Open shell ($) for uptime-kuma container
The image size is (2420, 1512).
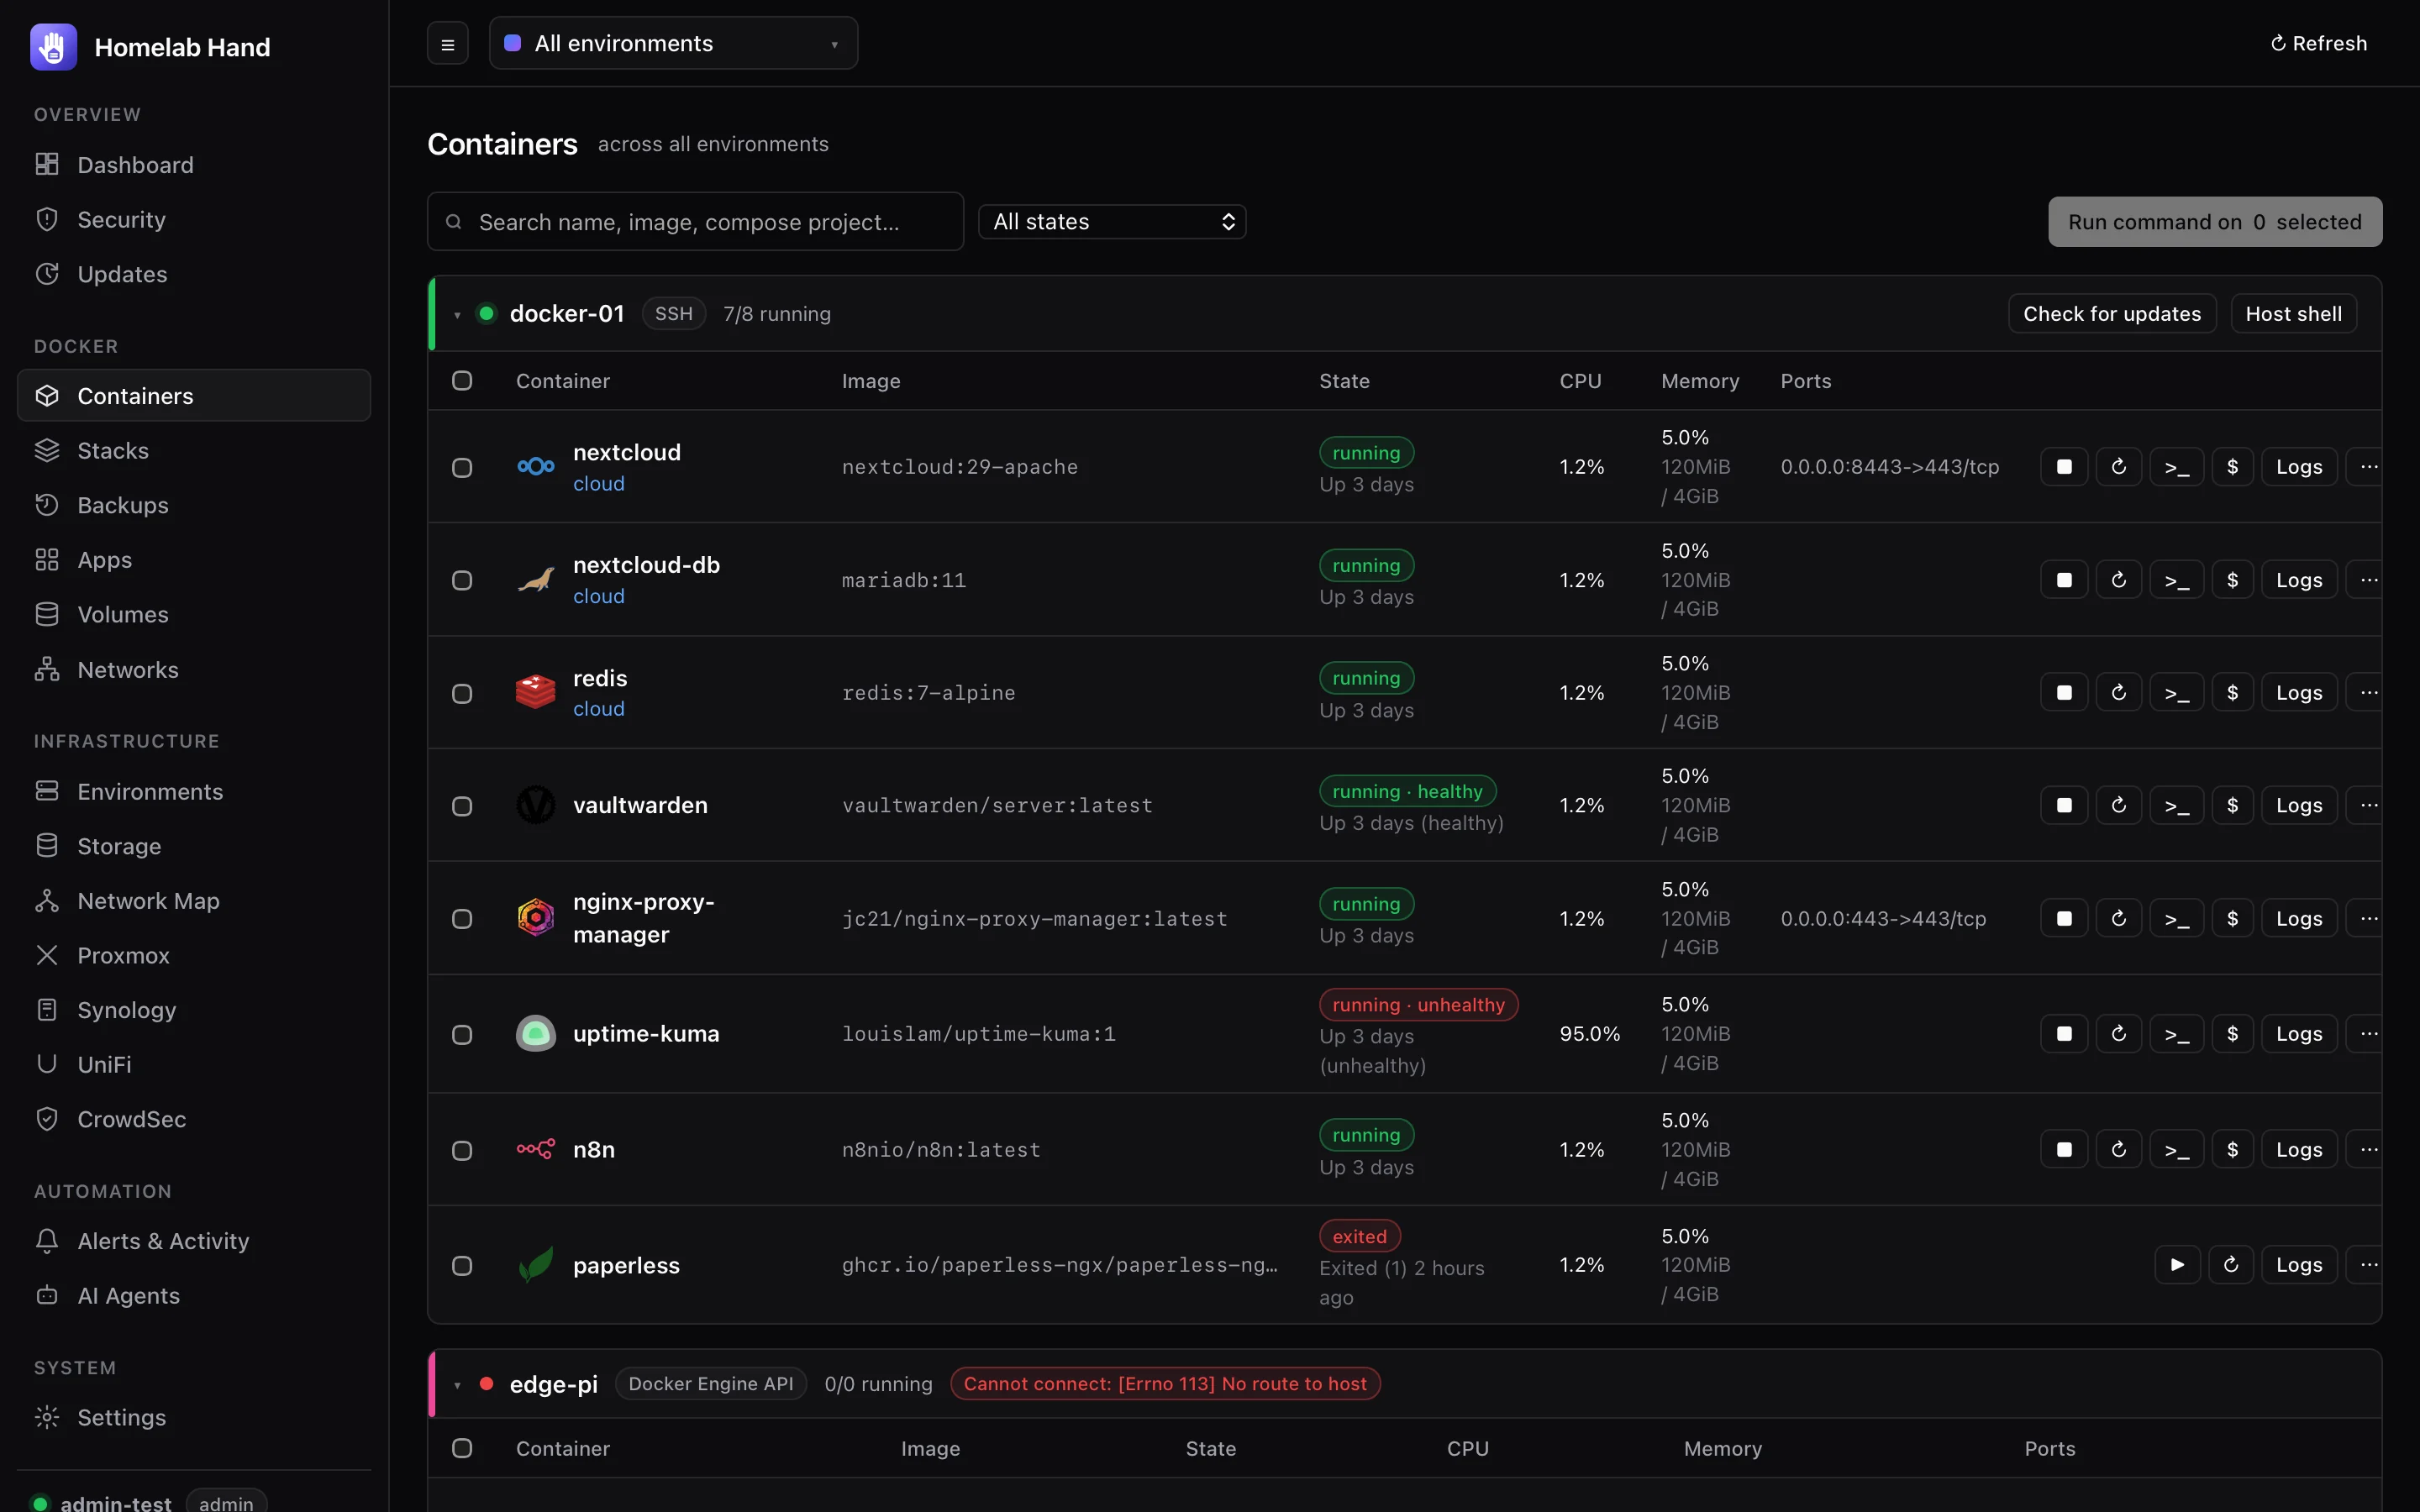point(2232,1034)
